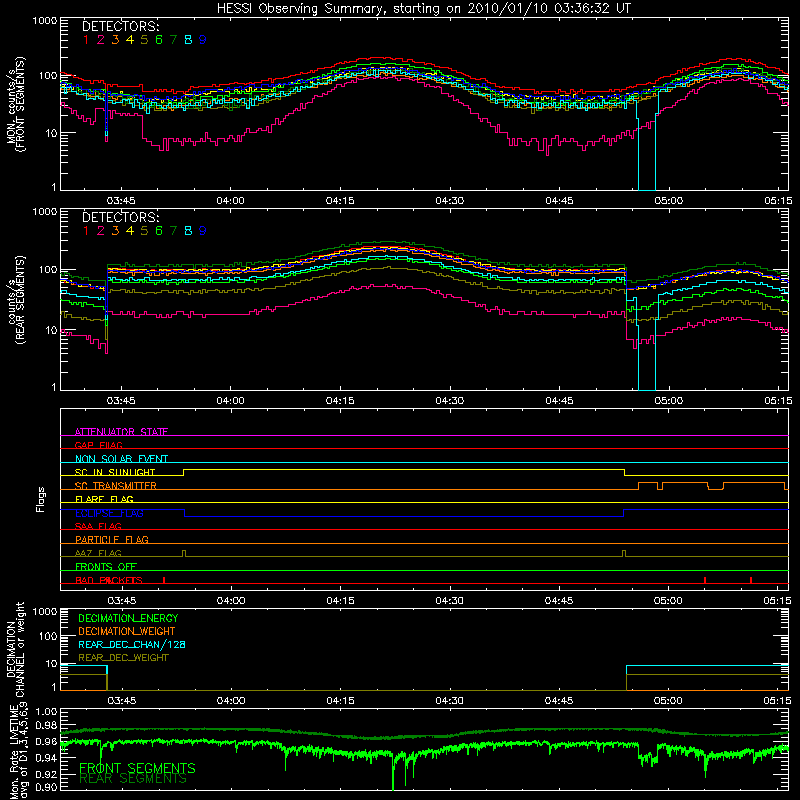Select cyan detector 8 in front segments legend

[x=188, y=39]
